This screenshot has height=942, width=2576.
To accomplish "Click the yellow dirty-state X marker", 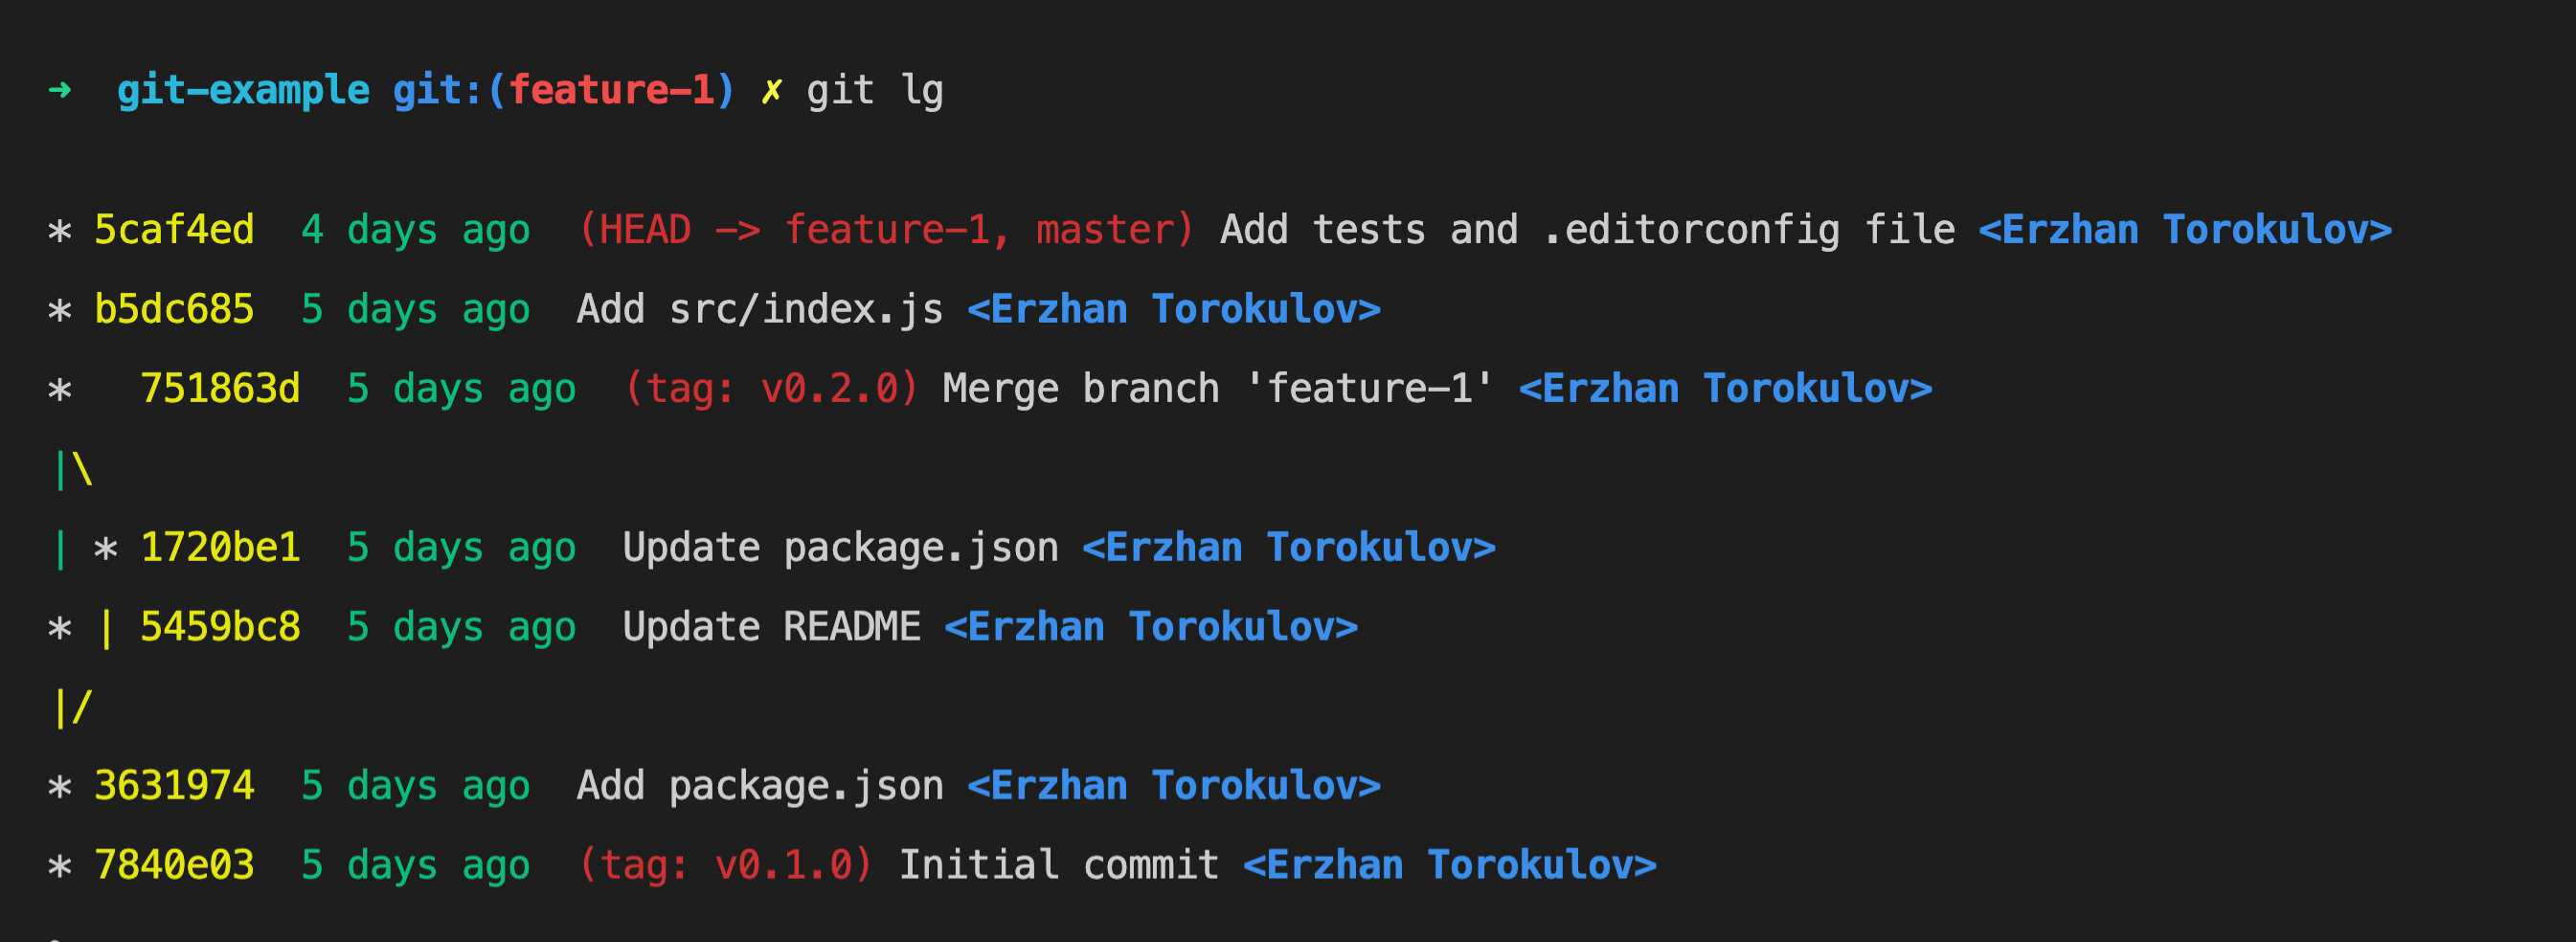I will click(x=771, y=91).
